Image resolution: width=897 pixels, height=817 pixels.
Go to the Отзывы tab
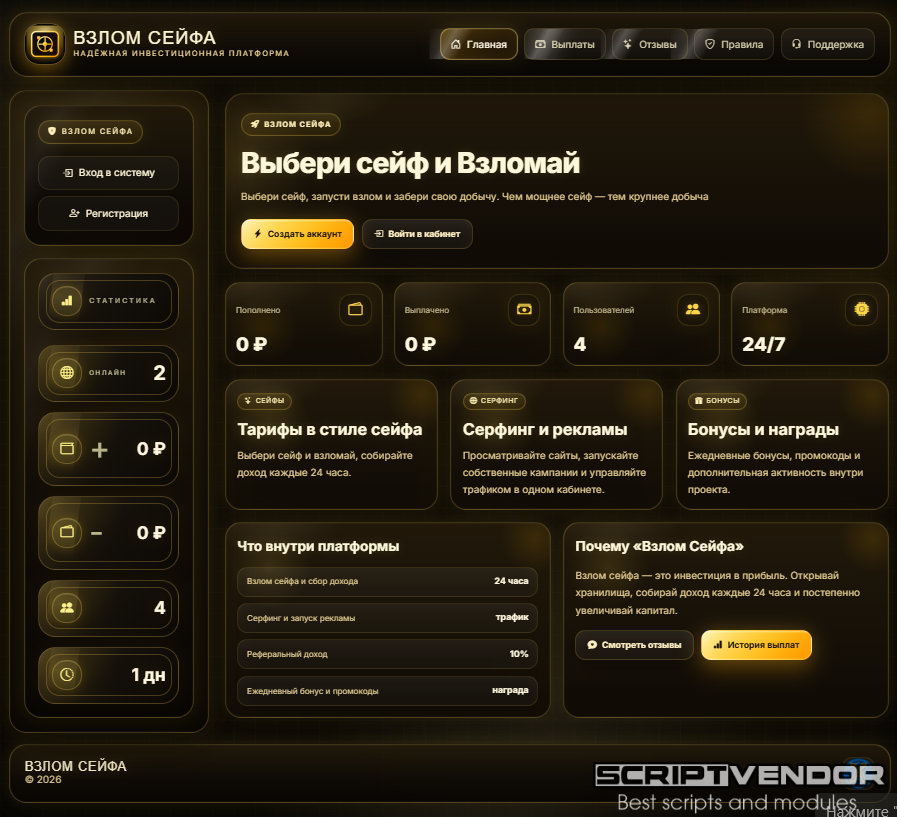(650, 44)
